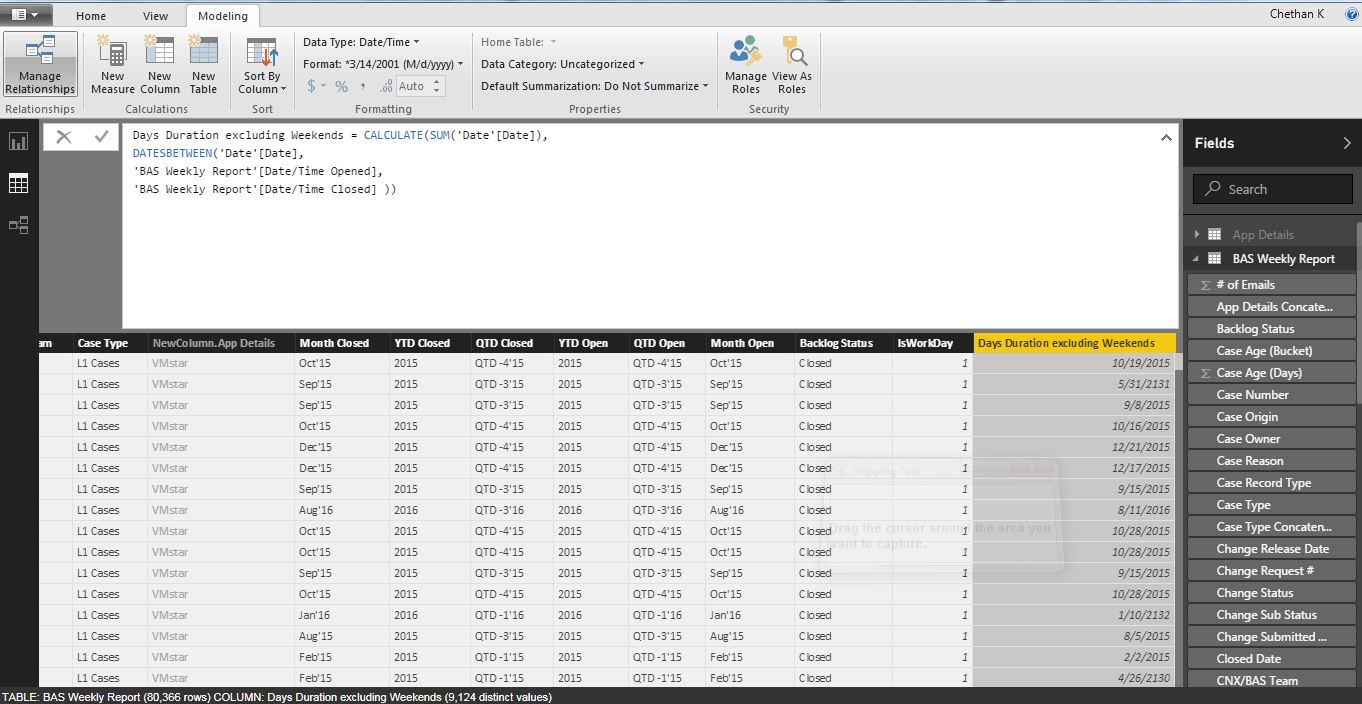Create a New Table

[203, 62]
